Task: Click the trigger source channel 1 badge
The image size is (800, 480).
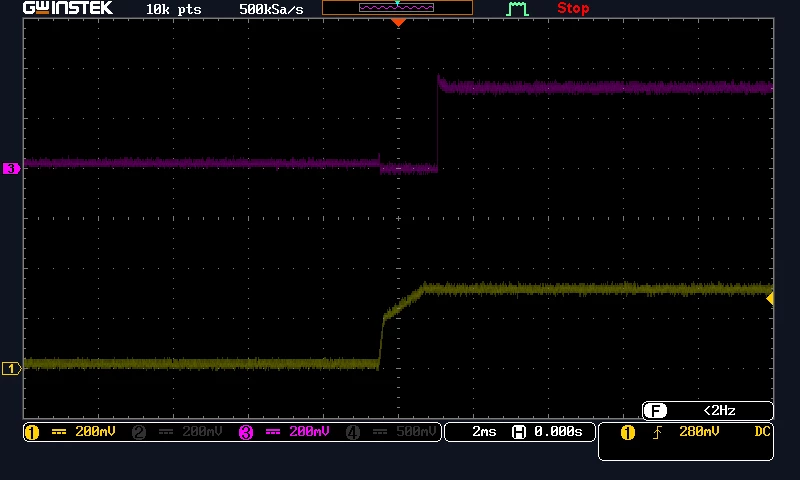Action: coord(628,433)
